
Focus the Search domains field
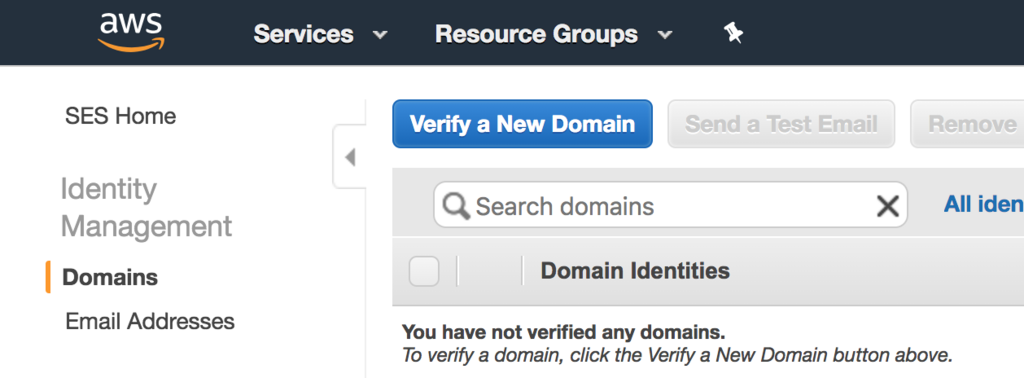point(671,205)
